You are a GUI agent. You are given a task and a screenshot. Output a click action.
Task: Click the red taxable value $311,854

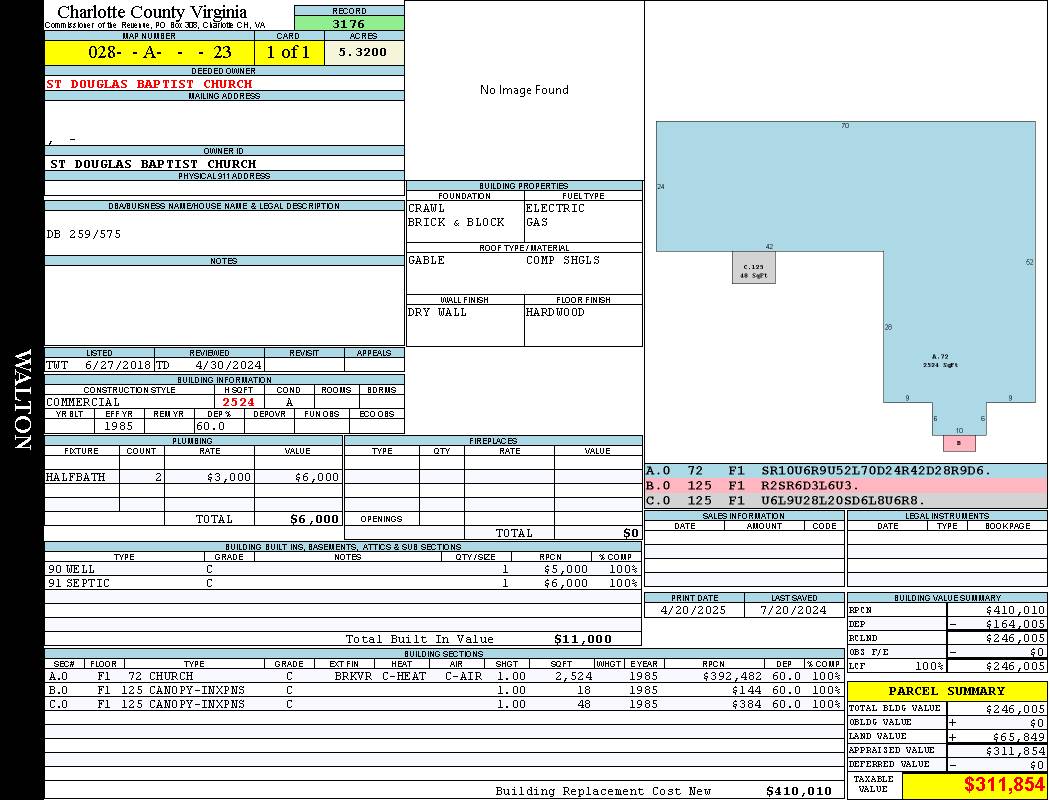point(1004,785)
